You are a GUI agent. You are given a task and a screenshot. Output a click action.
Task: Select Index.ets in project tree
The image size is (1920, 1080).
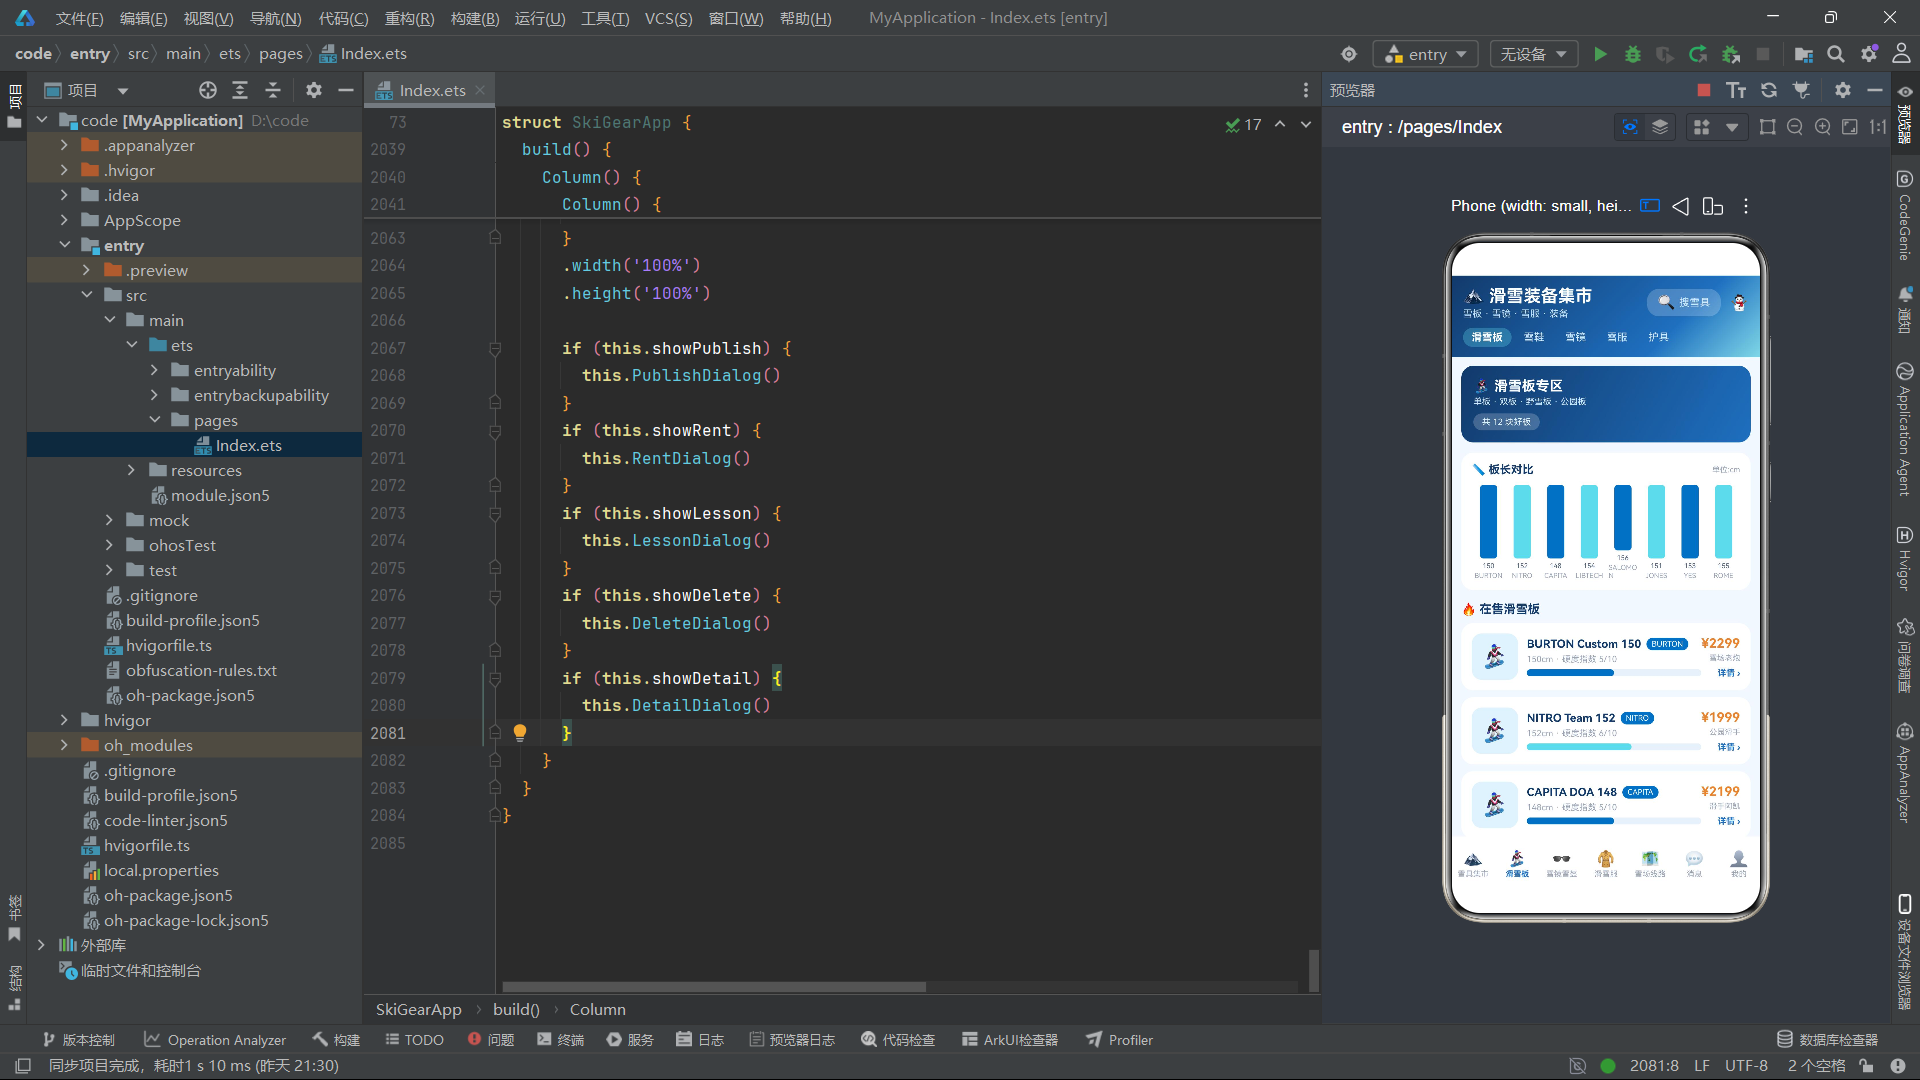coord(248,445)
